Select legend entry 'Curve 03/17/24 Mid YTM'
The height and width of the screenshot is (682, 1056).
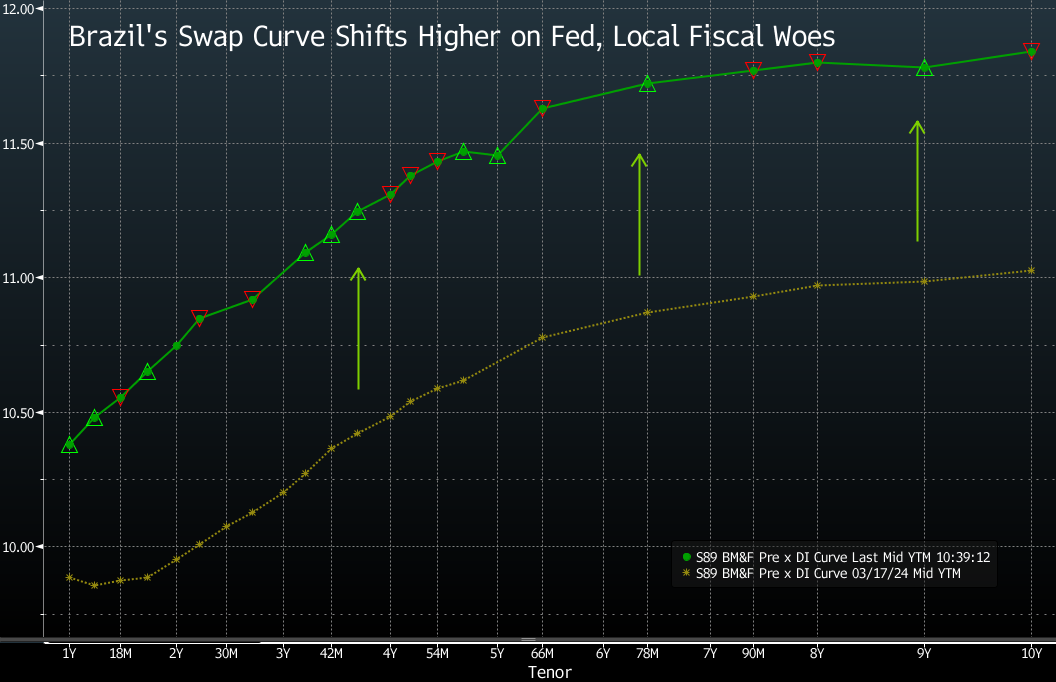coord(828,574)
